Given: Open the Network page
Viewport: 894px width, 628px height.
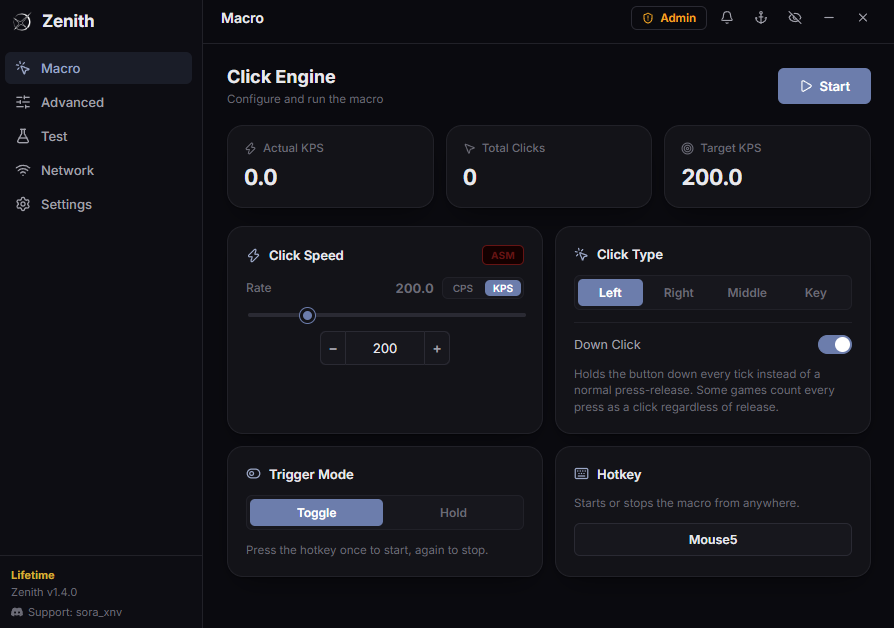Looking at the screenshot, I should point(99,170).
